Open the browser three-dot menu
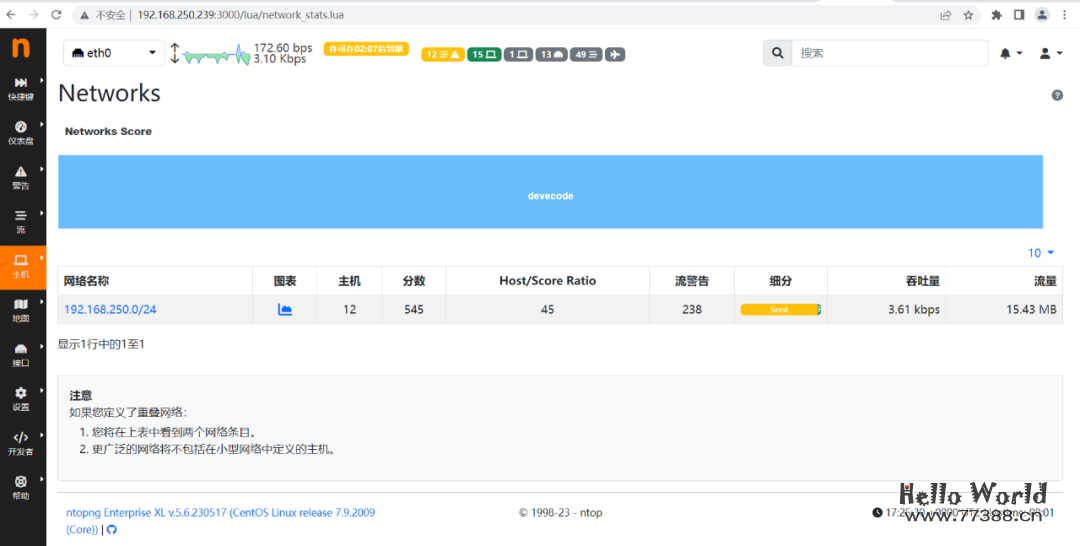 (1065, 14)
